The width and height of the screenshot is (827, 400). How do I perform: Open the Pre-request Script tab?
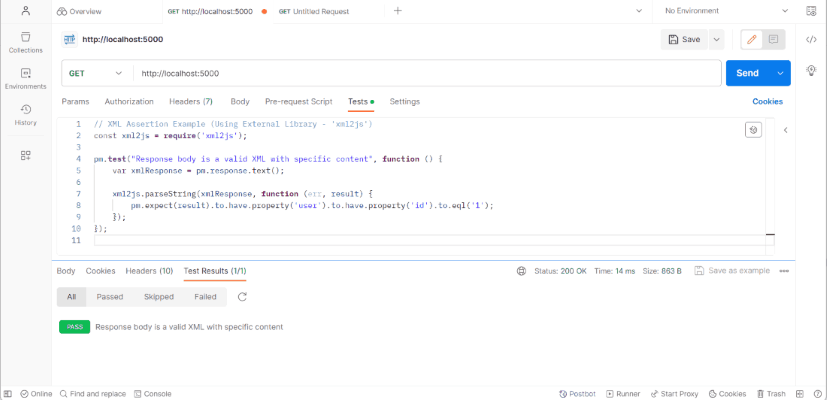pyautogui.click(x=299, y=101)
